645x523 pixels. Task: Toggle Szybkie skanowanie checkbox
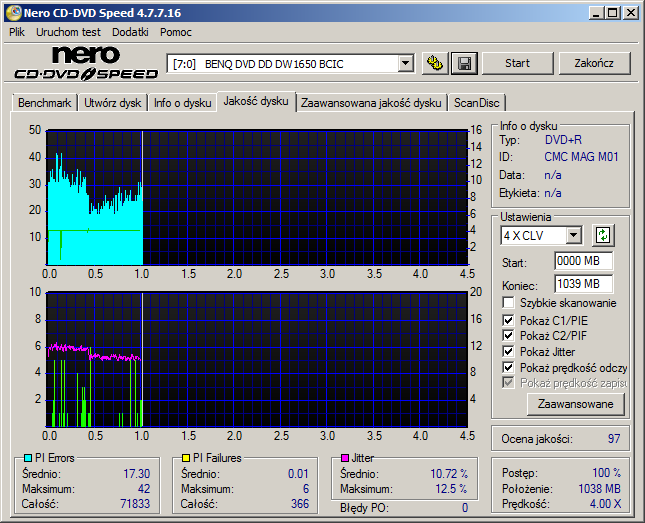[x=508, y=303]
